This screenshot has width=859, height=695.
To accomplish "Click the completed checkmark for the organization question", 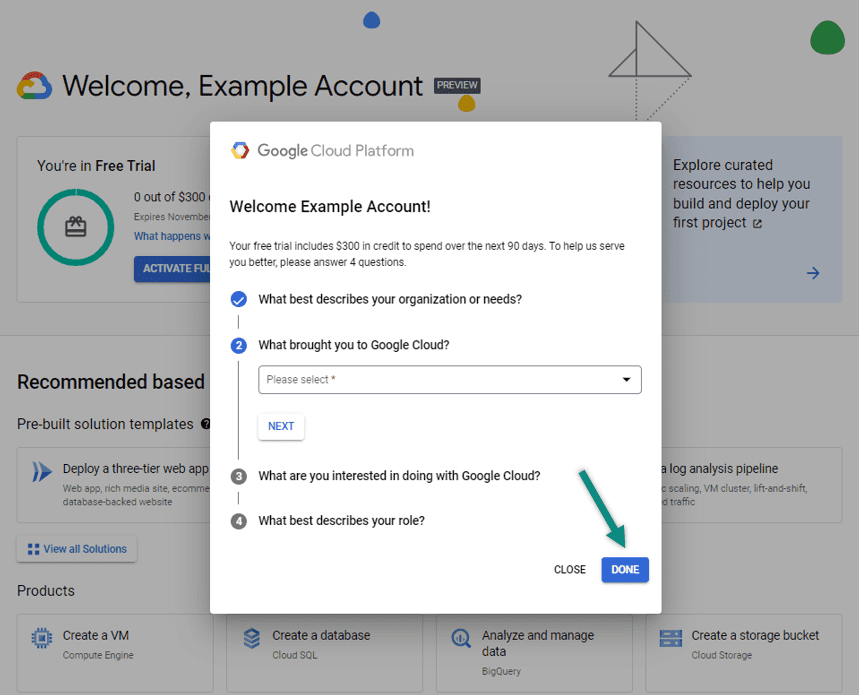I will 238,299.
